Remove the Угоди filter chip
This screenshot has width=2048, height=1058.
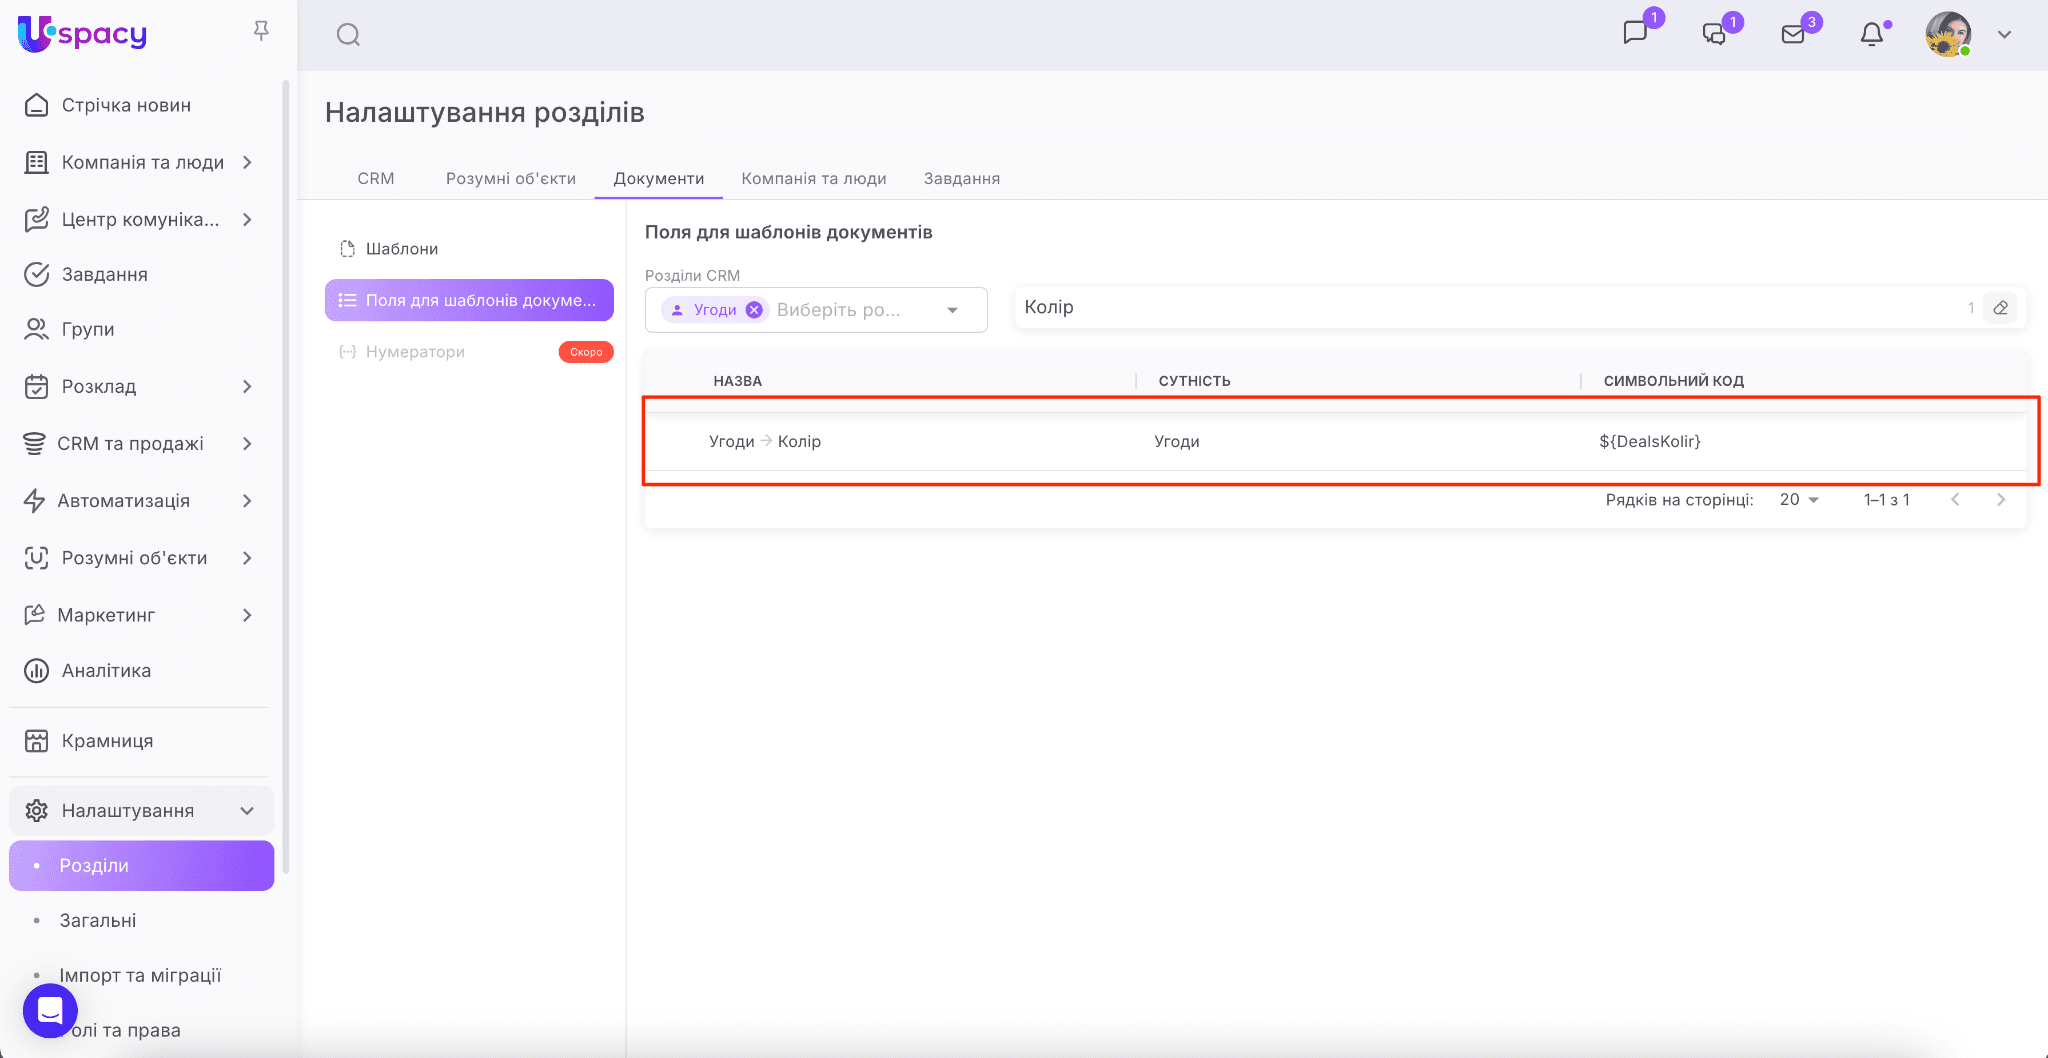coord(755,310)
